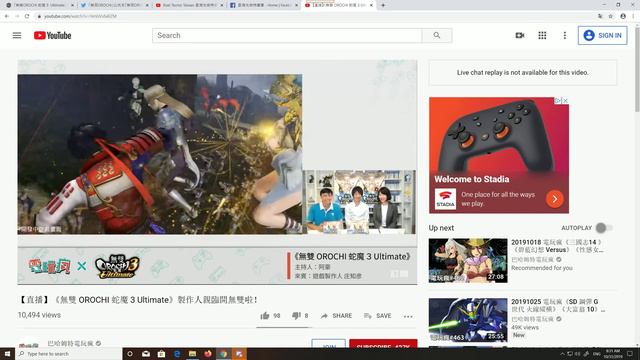Open the 20191025 SD Gundam video title
The width and height of the screenshot is (640, 360).
tap(557, 305)
